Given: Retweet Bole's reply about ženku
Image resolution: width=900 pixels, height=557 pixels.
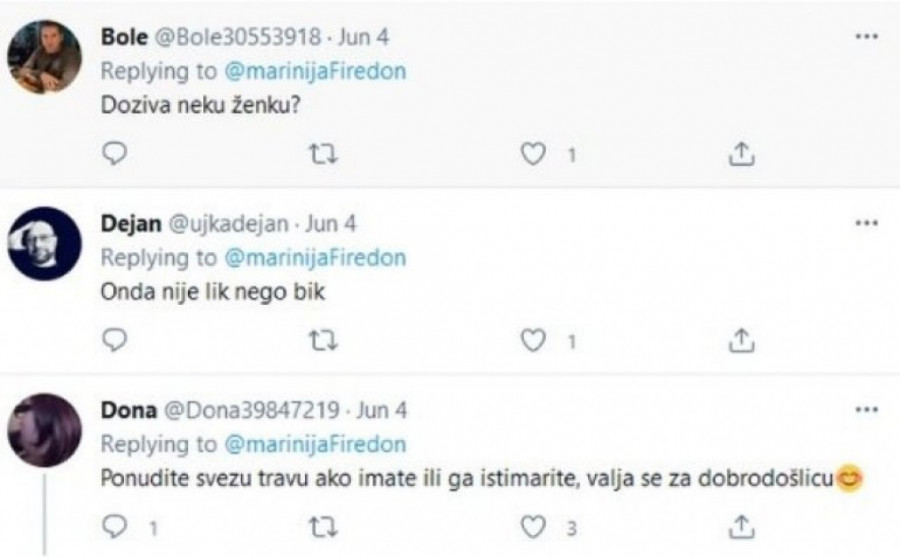Looking at the screenshot, I should click(x=324, y=154).
